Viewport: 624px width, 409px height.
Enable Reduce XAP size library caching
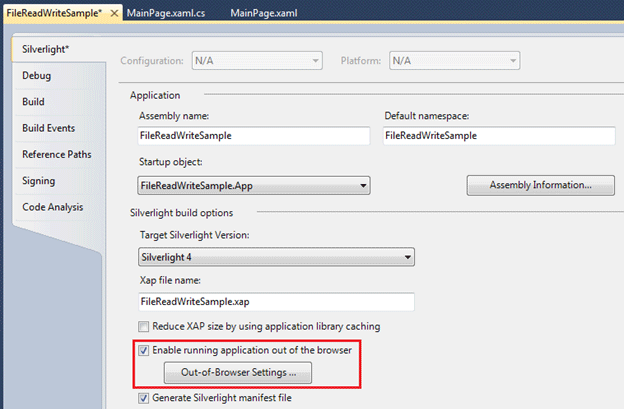[145, 327]
